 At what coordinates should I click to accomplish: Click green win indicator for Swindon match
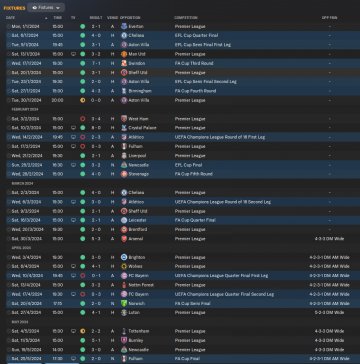point(82,63)
